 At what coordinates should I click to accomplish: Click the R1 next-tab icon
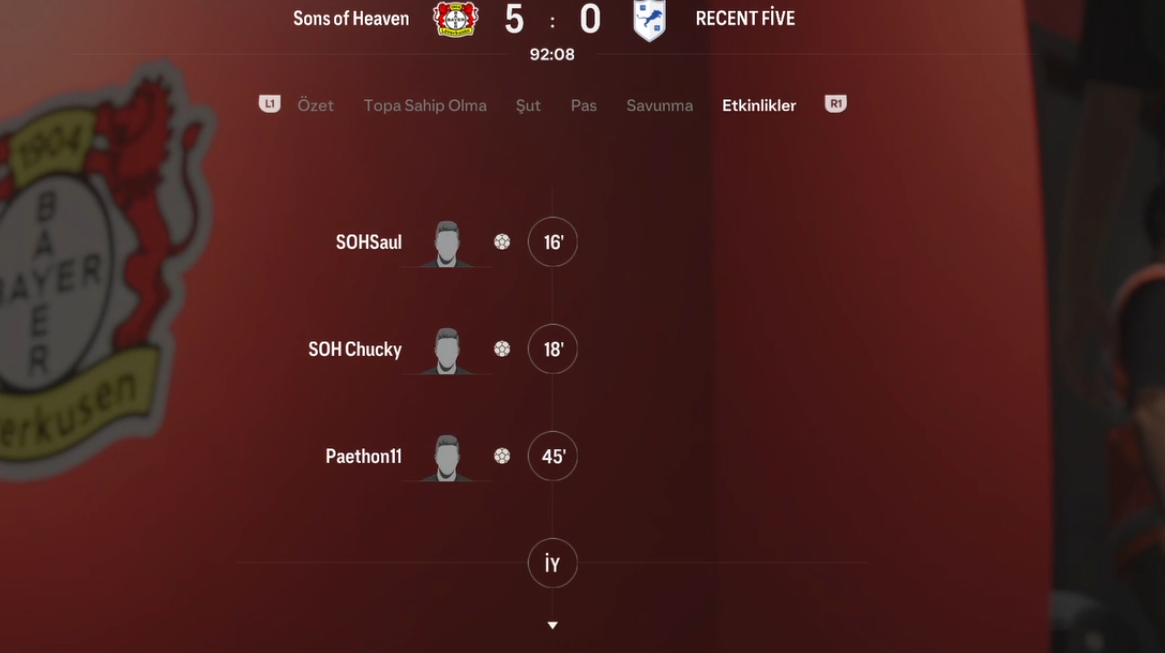(x=836, y=103)
